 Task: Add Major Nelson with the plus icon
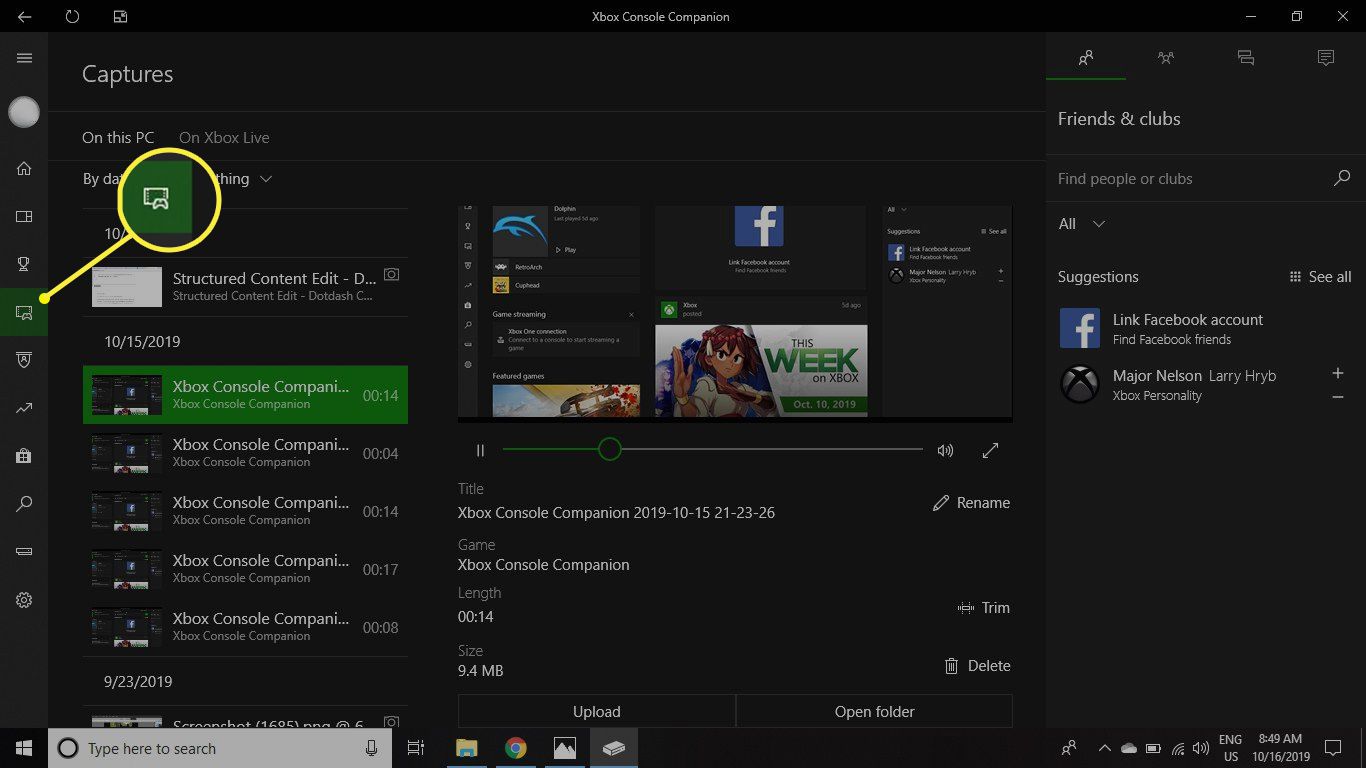[x=1338, y=373]
